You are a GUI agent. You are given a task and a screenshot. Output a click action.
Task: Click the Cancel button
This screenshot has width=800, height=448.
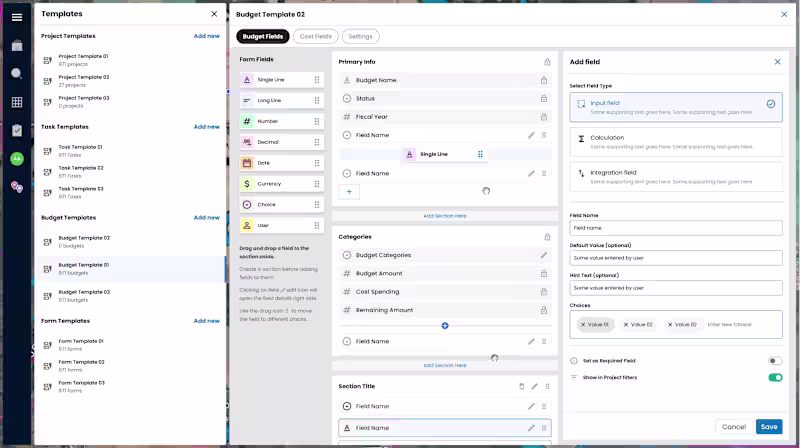click(734, 427)
